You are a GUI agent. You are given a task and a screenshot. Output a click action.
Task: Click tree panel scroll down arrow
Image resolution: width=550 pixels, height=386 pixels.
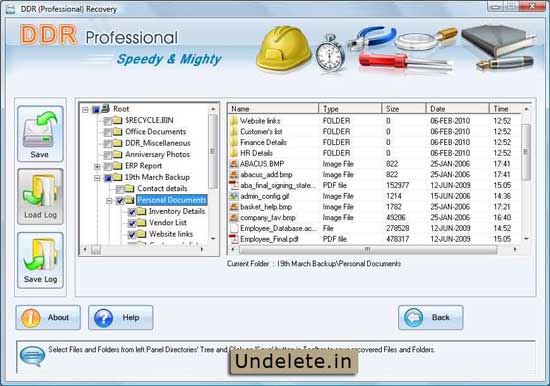pyautogui.click(x=213, y=239)
